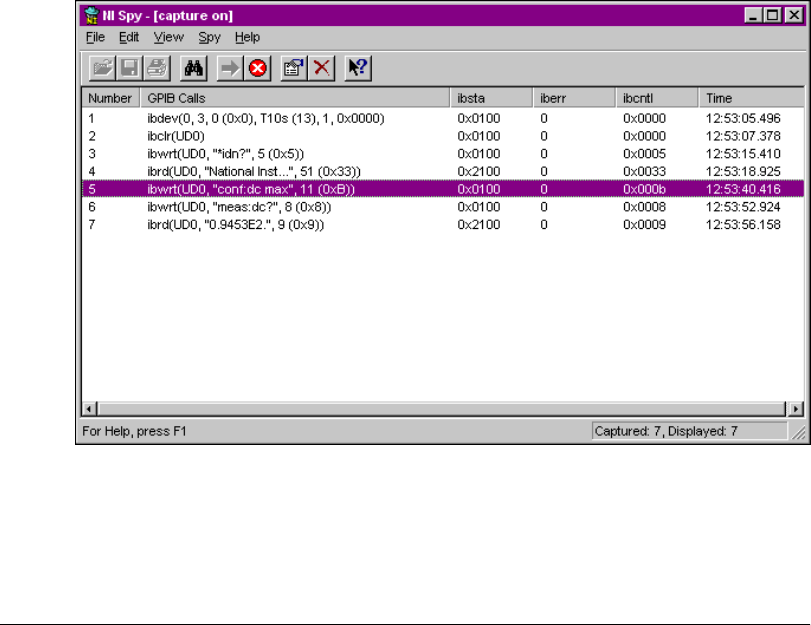
Task: Open the Edit menu
Action: [129, 37]
